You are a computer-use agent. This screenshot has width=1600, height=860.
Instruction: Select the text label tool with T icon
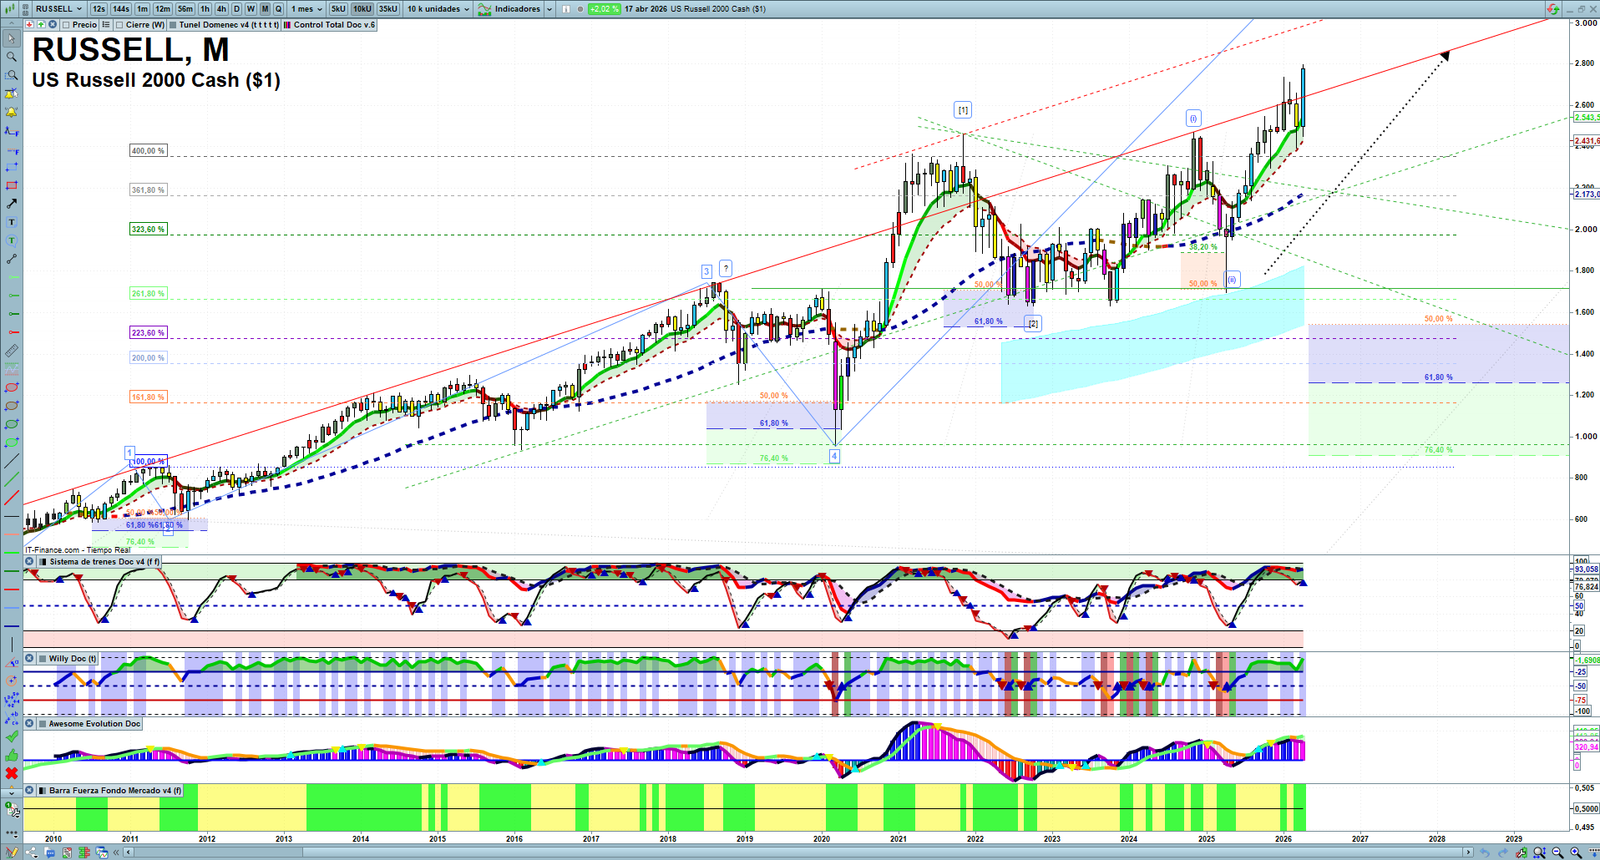click(x=11, y=222)
